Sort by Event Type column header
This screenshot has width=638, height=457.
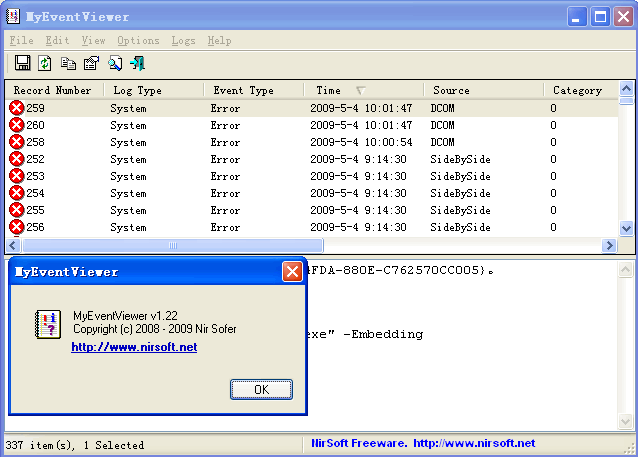pyautogui.click(x=254, y=90)
